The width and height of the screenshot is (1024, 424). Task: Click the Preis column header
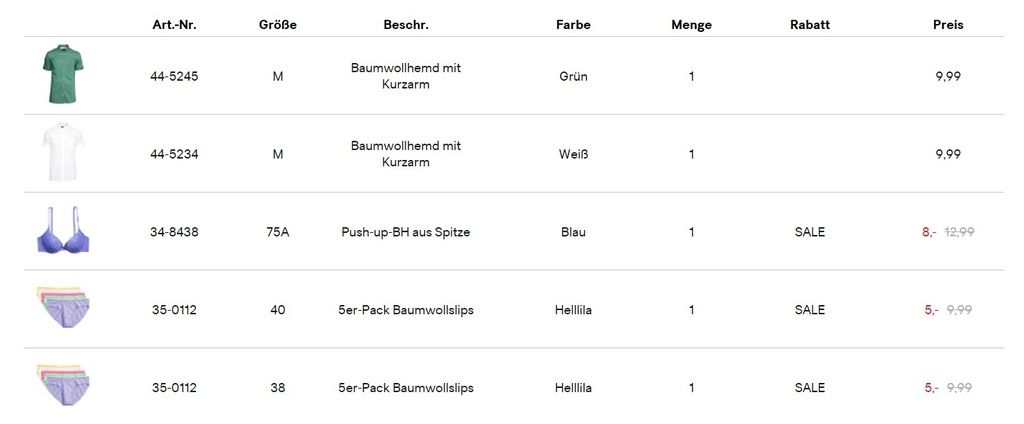coord(948,25)
